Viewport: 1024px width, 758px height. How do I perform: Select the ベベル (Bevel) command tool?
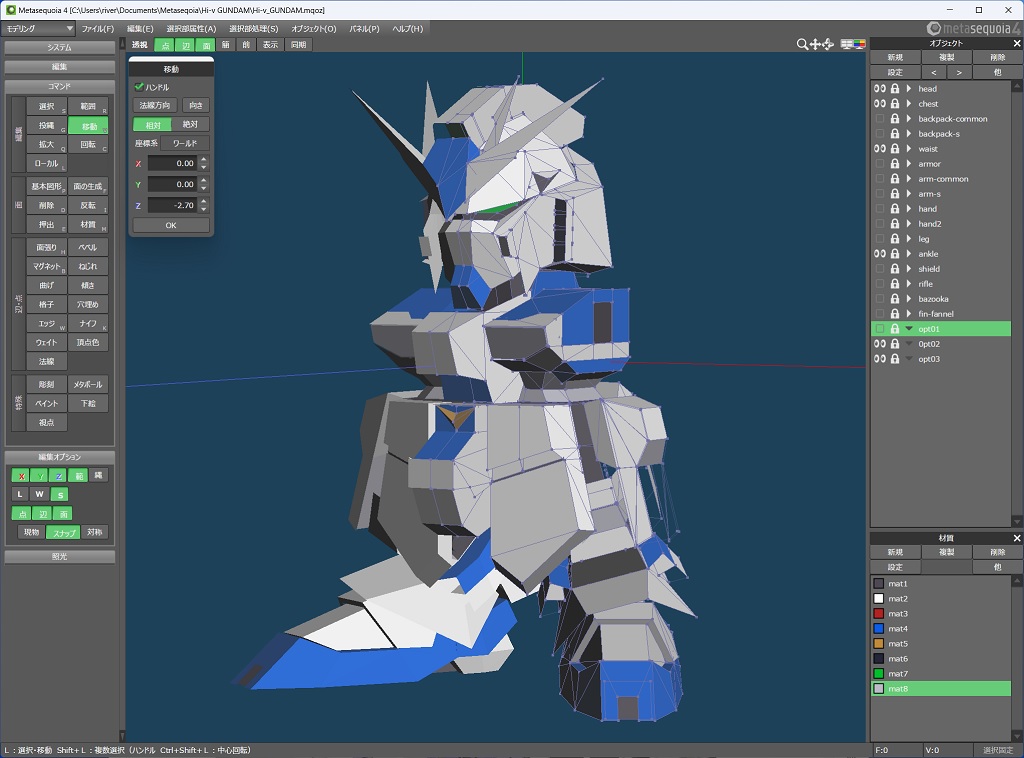(x=88, y=247)
